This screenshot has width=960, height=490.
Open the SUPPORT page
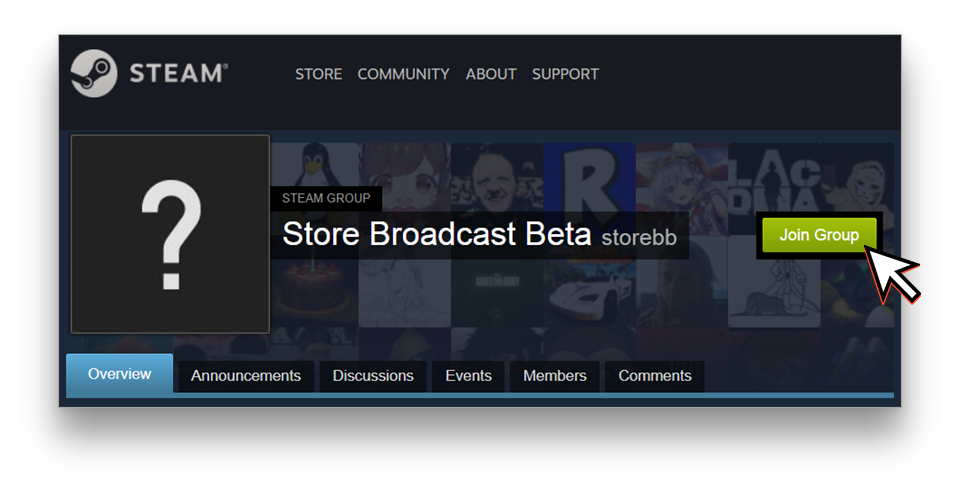(x=565, y=74)
